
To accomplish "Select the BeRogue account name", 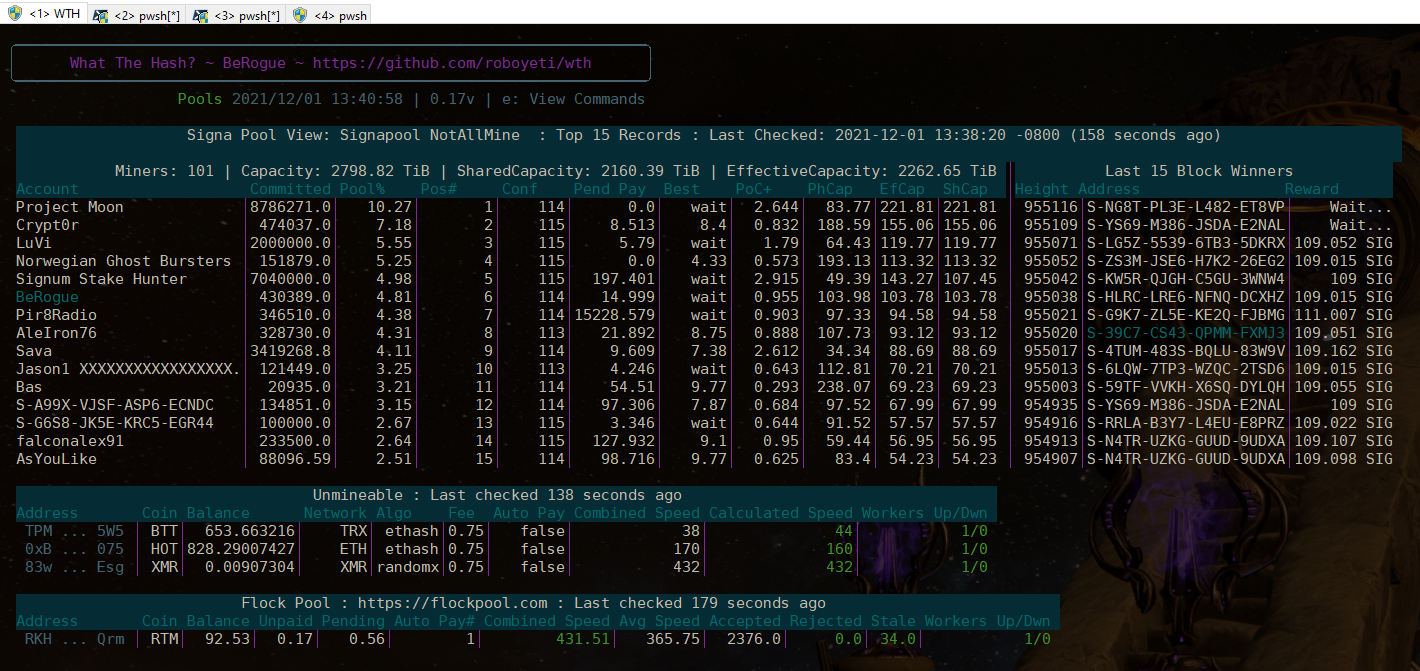I will click(x=47, y=297).
